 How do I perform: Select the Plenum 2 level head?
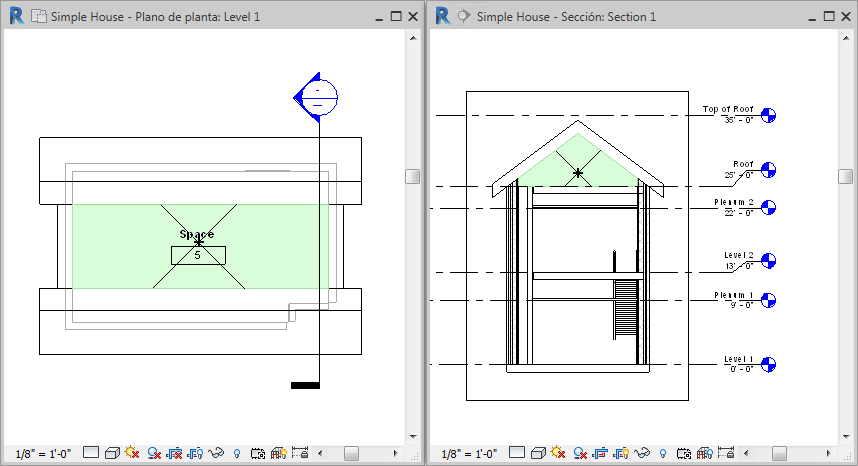click(768, 208)
